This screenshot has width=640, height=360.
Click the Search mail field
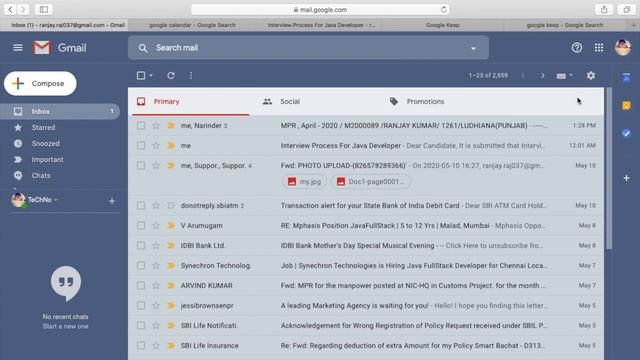pyautogui.click(x=309, y=48)
